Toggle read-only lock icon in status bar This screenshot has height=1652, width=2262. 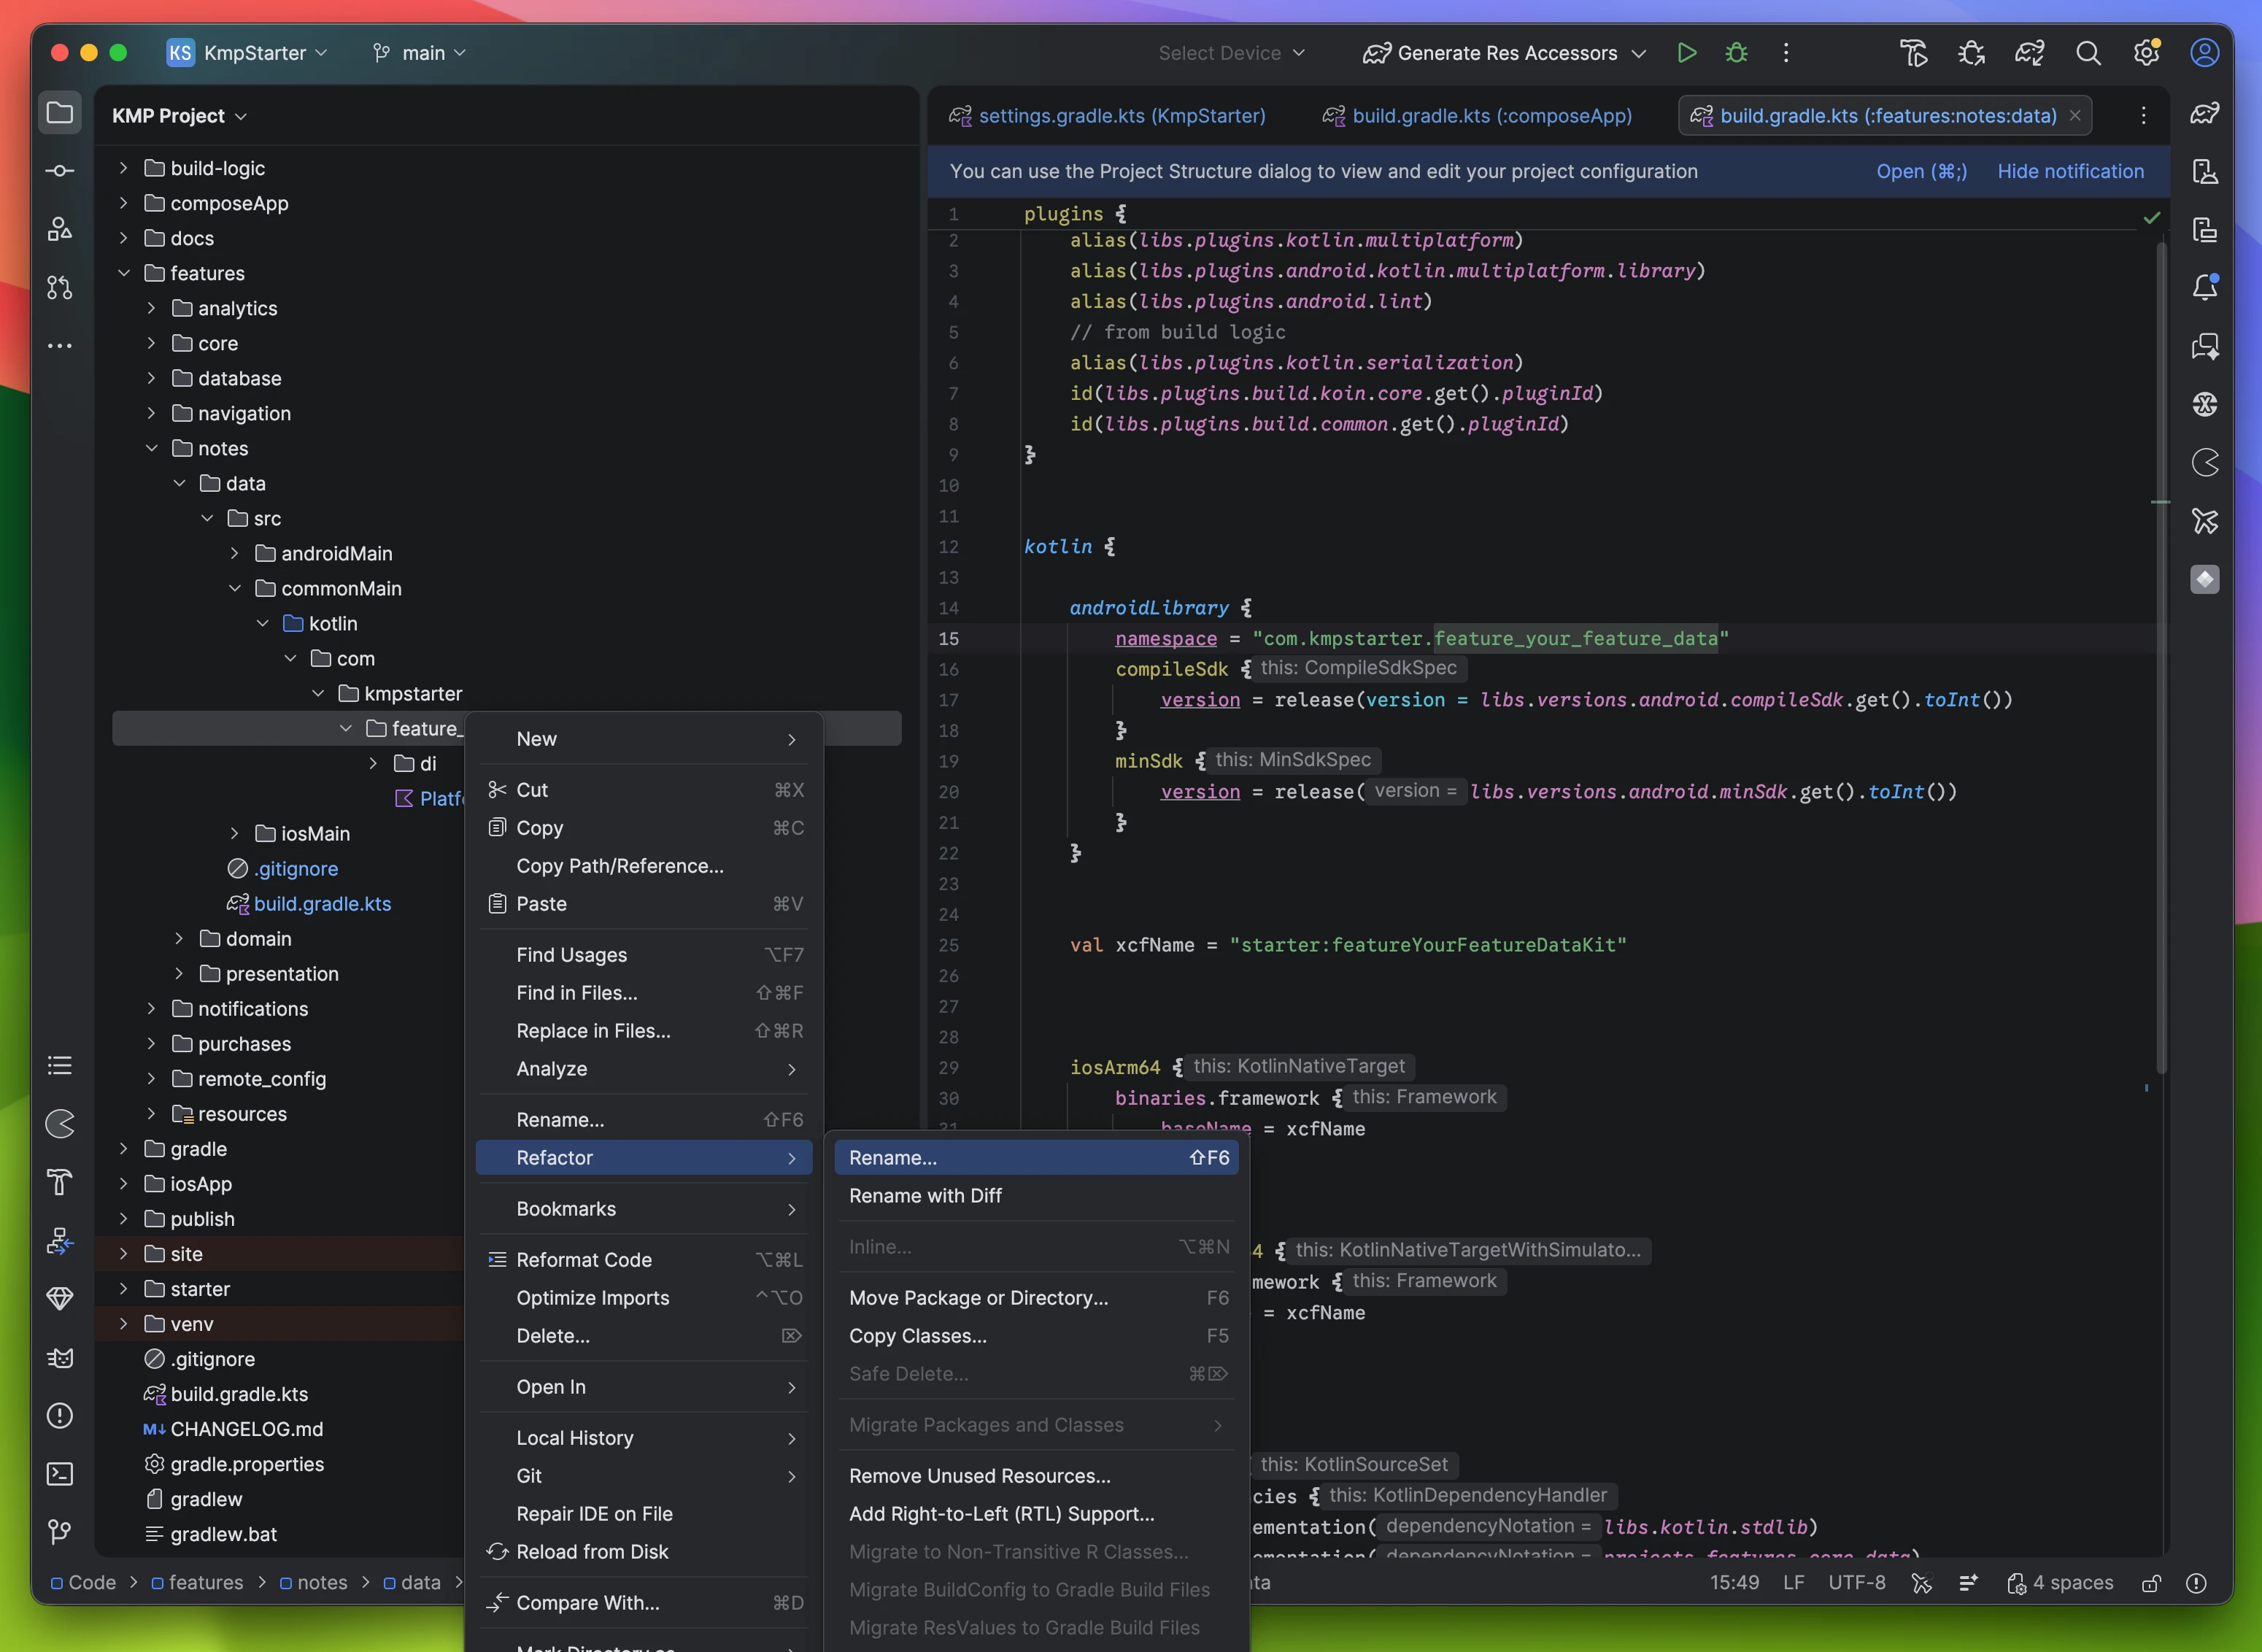coord(2151,1583)
